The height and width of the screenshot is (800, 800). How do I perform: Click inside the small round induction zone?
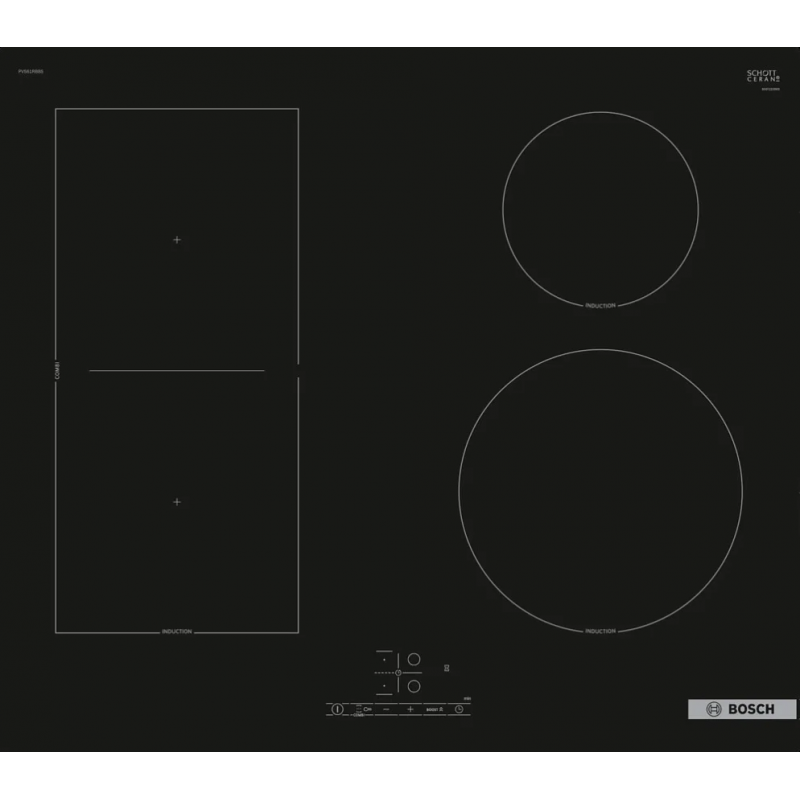[601, 209]
